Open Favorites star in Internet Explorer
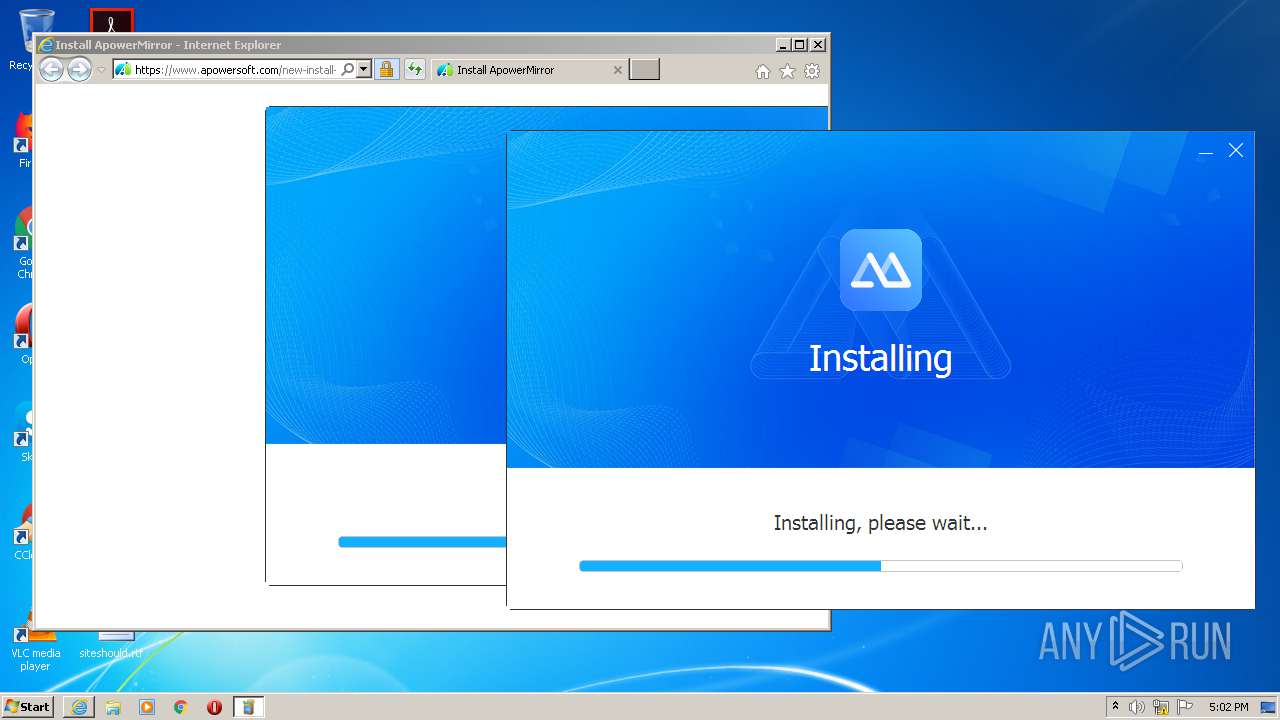 click(787, 71)
